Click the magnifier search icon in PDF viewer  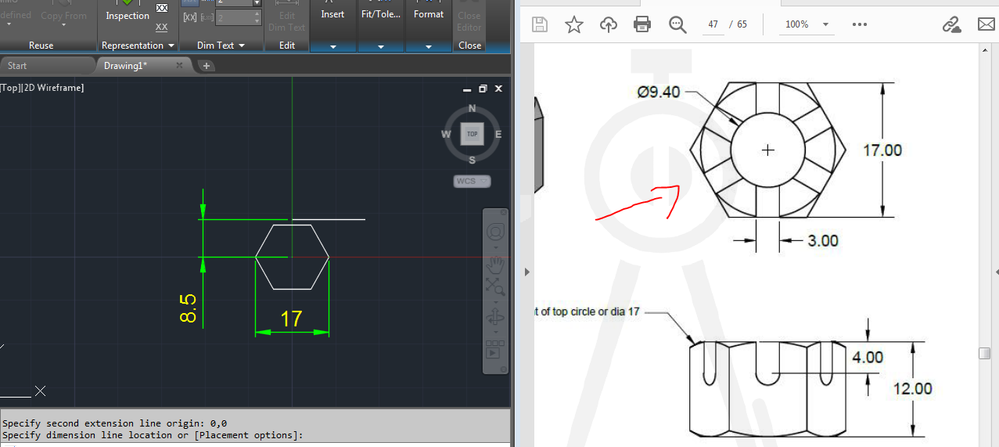coord(677,25)
